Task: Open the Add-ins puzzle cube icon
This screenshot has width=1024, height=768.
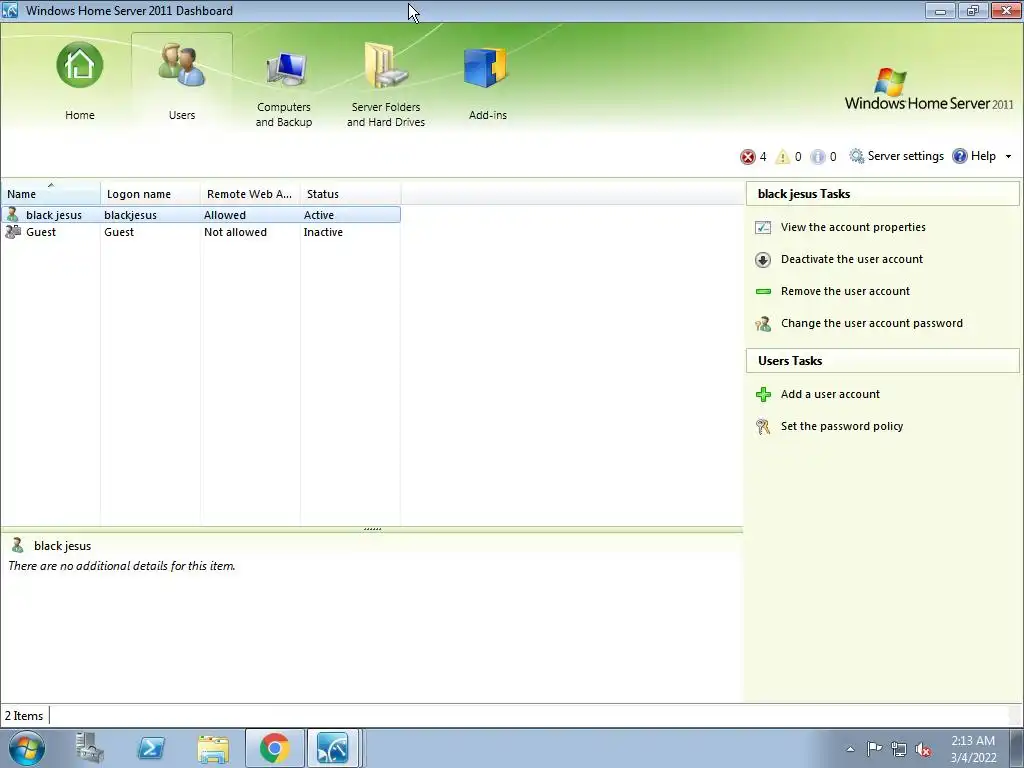Action: pos(486,67)
